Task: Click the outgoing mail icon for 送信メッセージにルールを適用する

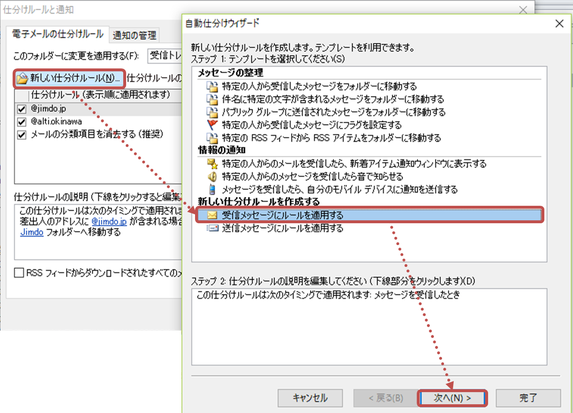Action: point(212,228)
